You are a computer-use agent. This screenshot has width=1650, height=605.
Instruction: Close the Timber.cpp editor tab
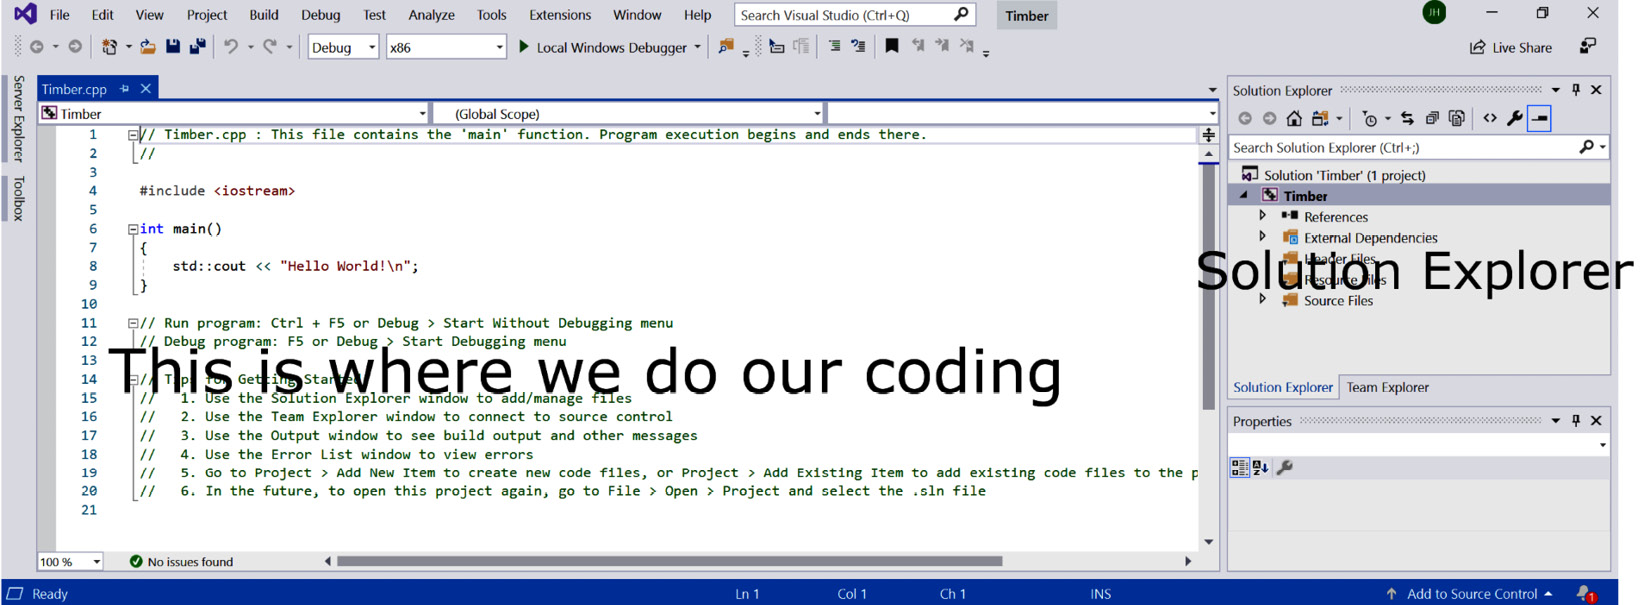pyautogui.click(x=146, y=89)
